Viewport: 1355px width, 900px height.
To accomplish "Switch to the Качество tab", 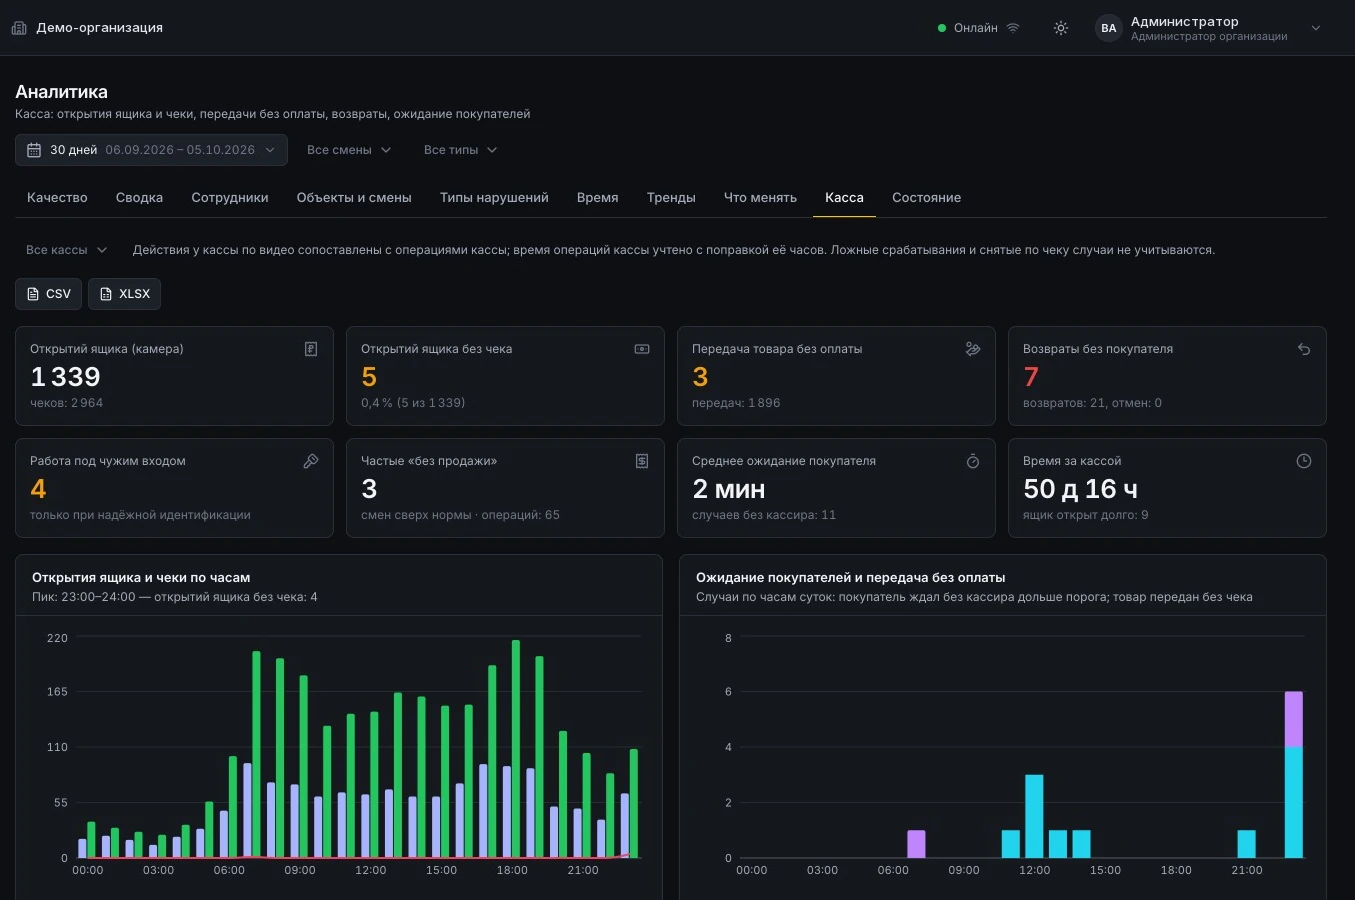I will coord(57,198).
